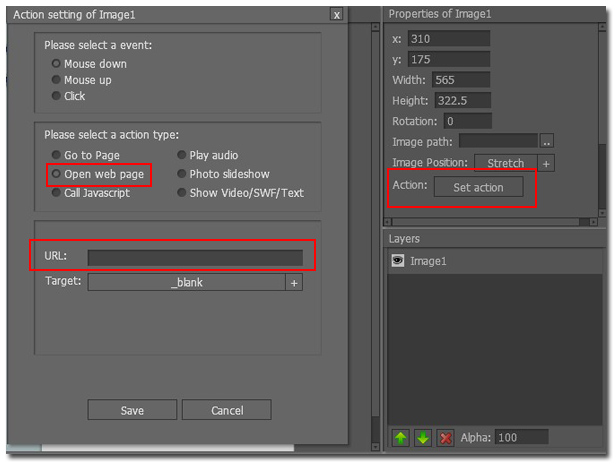Choose Show Video/SWF/Text action type
Screen dimensions: 616x470
(182, 193)
